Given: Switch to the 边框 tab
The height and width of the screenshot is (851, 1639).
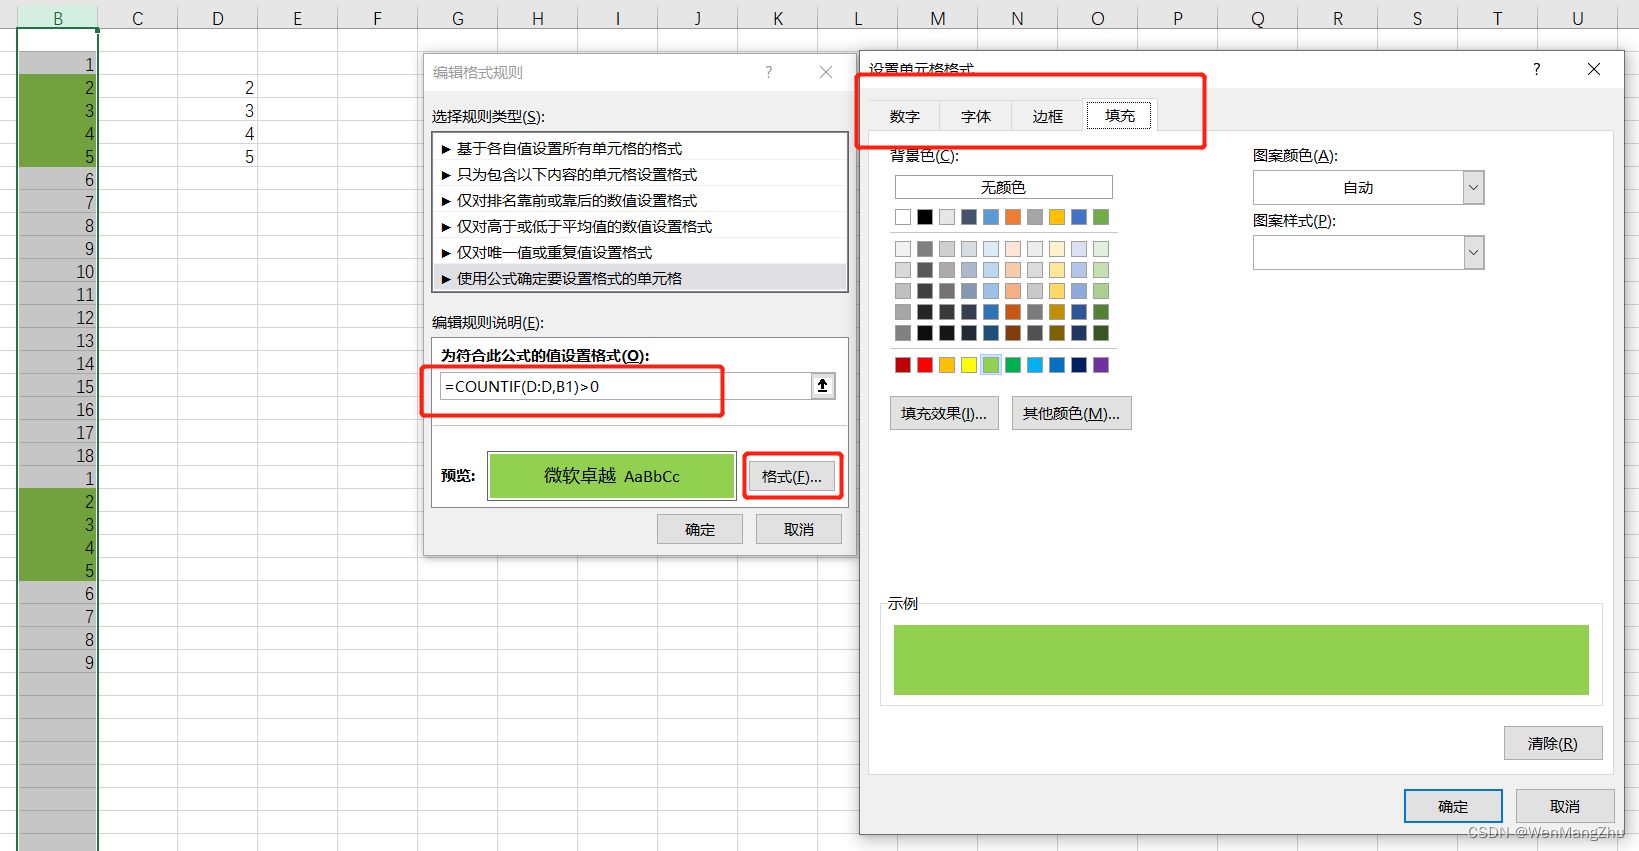Looking at the screenshot, I should click(x=1048, y=116).
